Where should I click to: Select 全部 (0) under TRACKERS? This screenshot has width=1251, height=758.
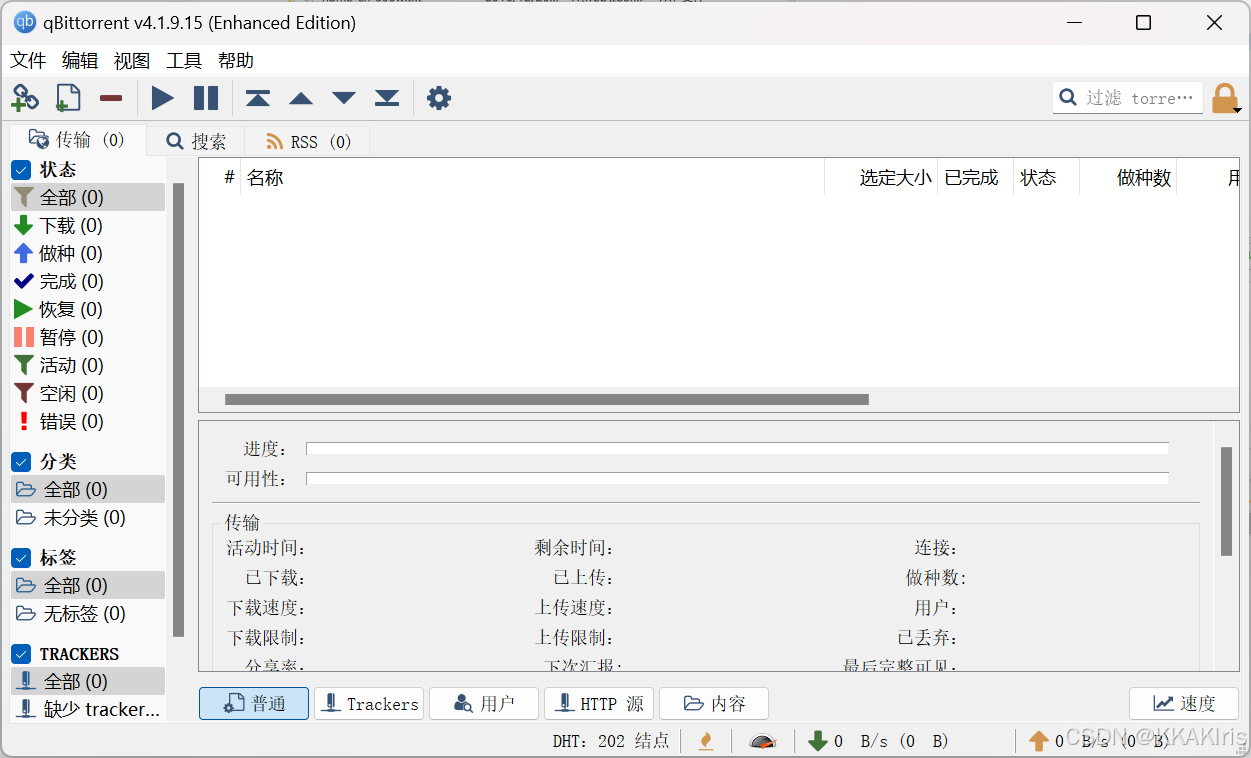88,682
